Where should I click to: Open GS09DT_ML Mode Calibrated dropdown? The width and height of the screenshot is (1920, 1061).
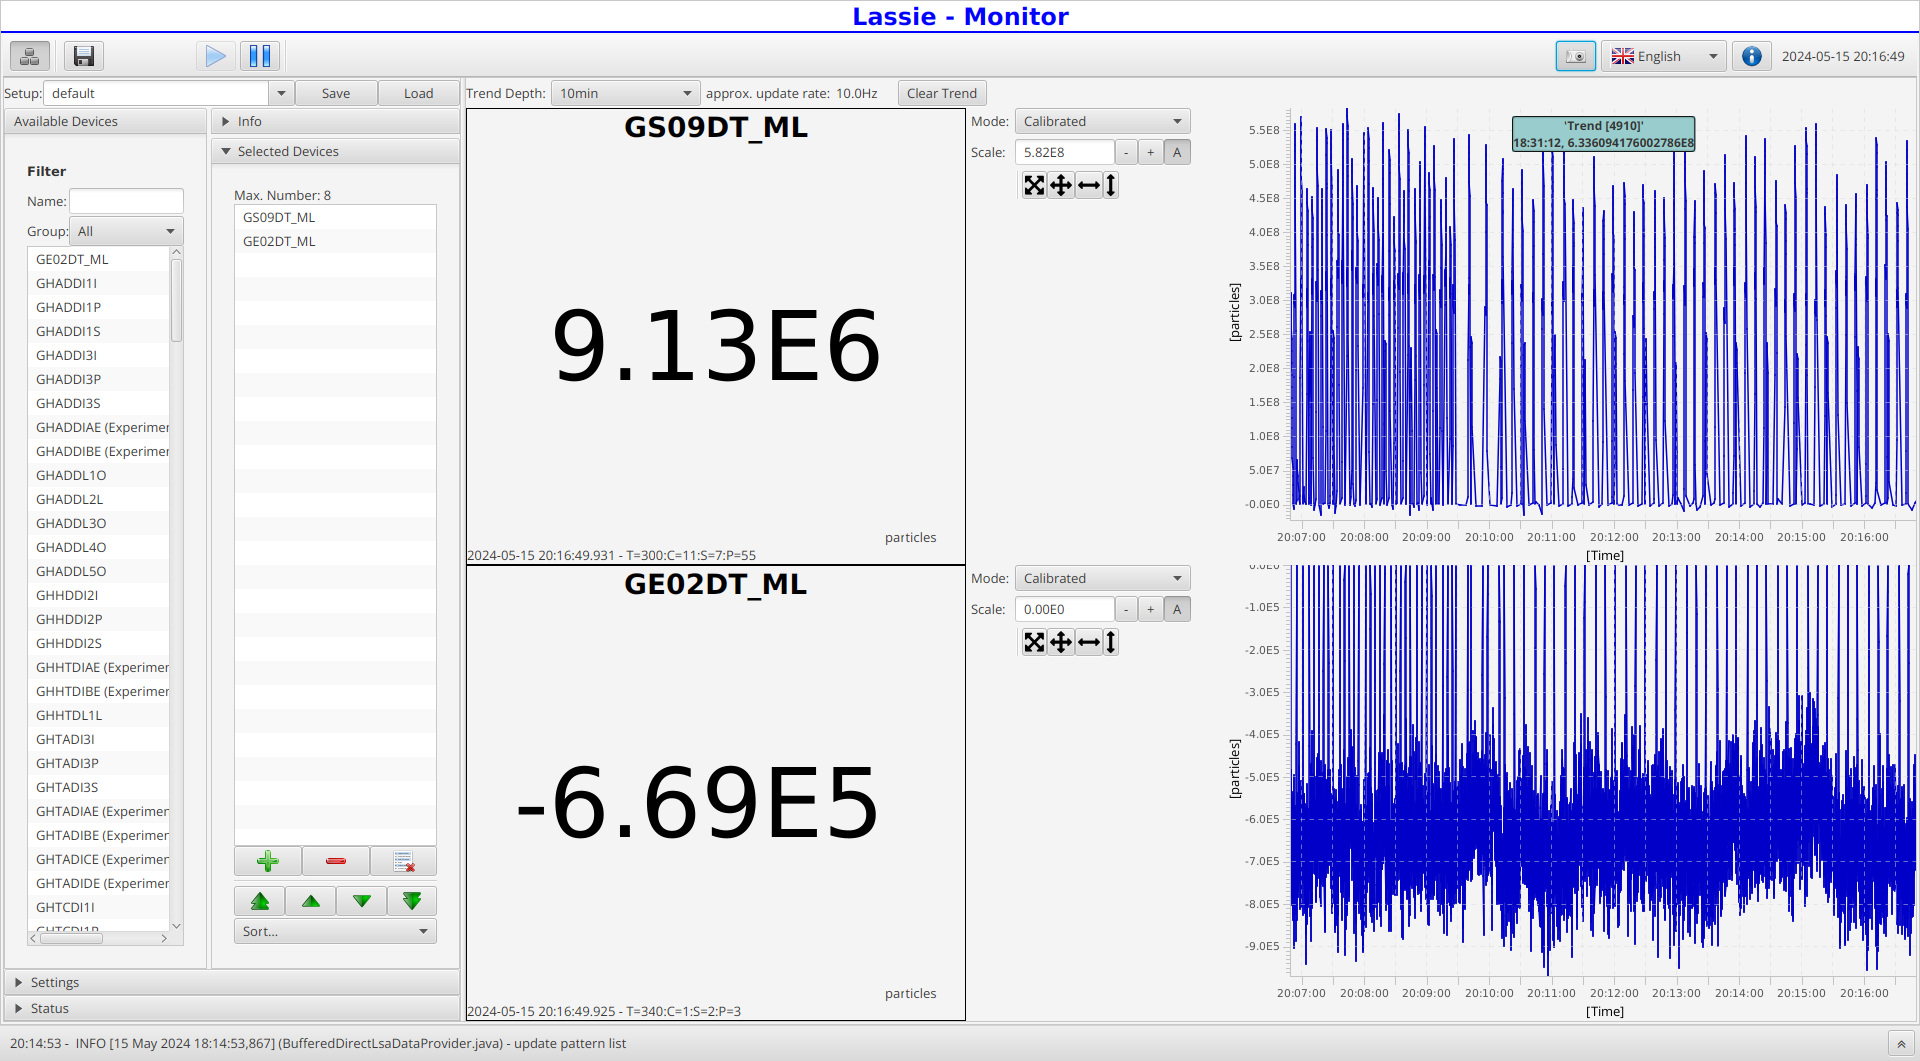coord(1103,121)
